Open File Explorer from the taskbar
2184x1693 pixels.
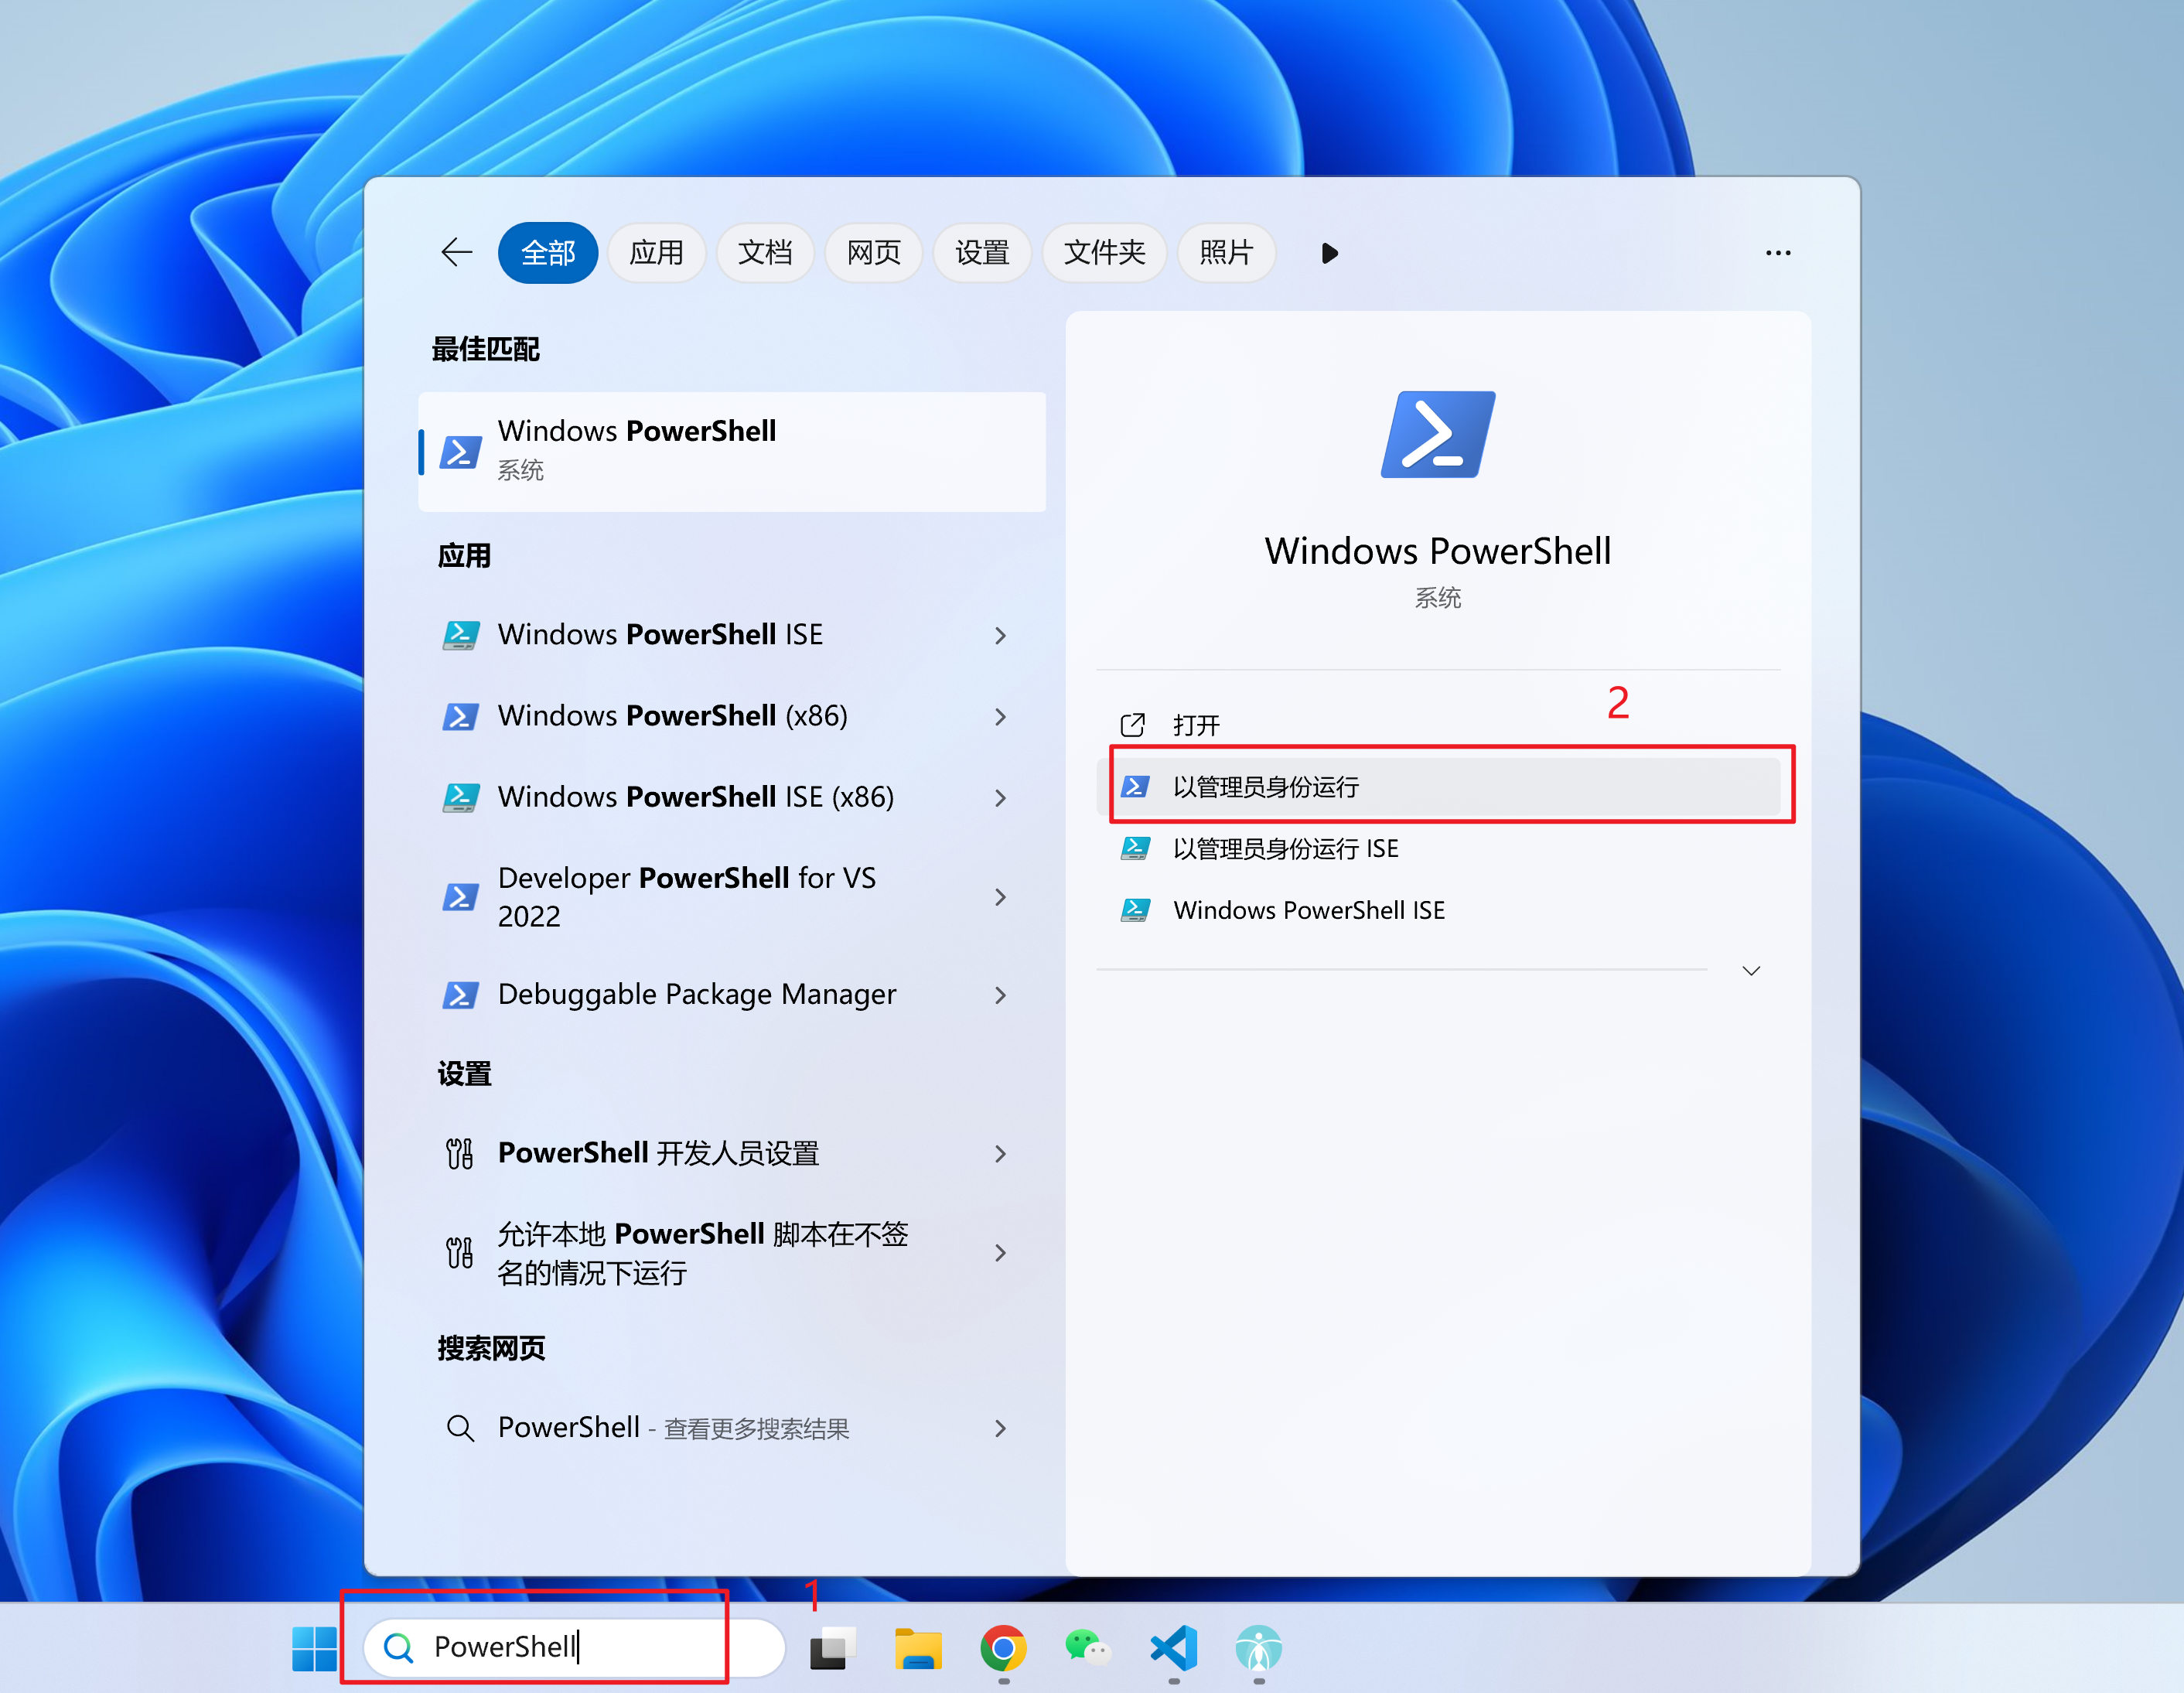[918, 1648]
